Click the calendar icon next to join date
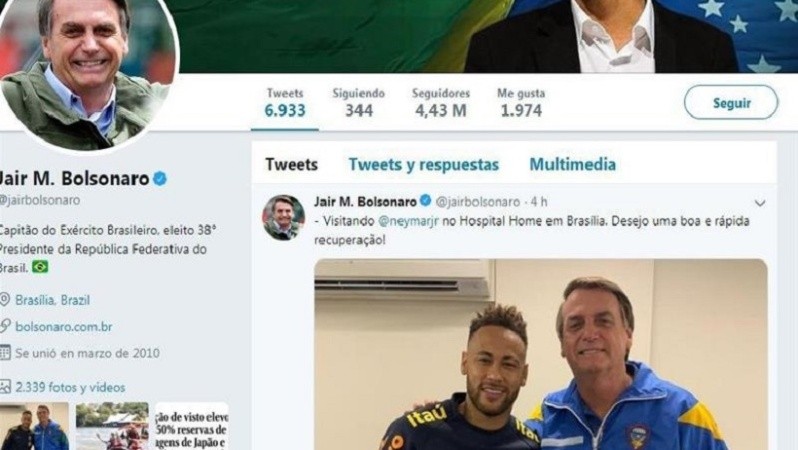This screenshot has width=798, height=450. [5, 352]
